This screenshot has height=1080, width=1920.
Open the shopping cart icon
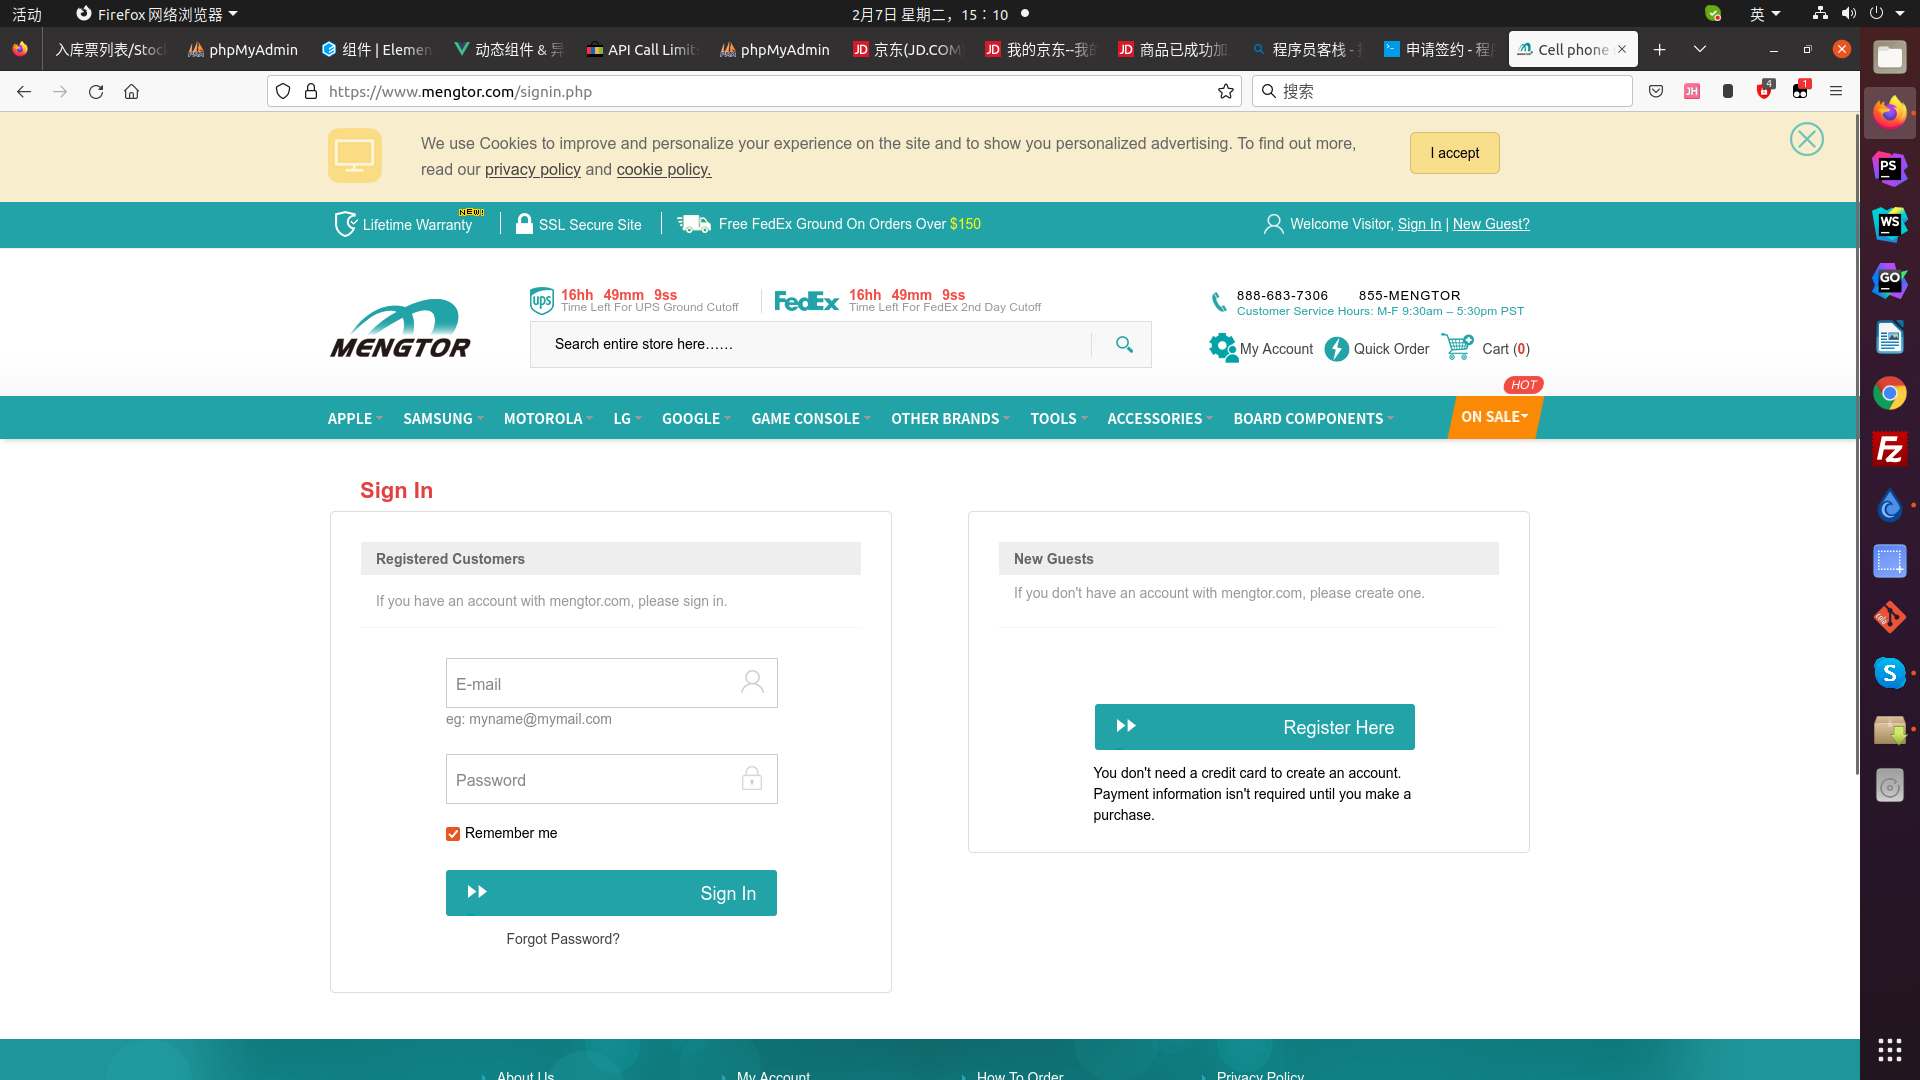pyautogui.click(x=1458, y=347)
